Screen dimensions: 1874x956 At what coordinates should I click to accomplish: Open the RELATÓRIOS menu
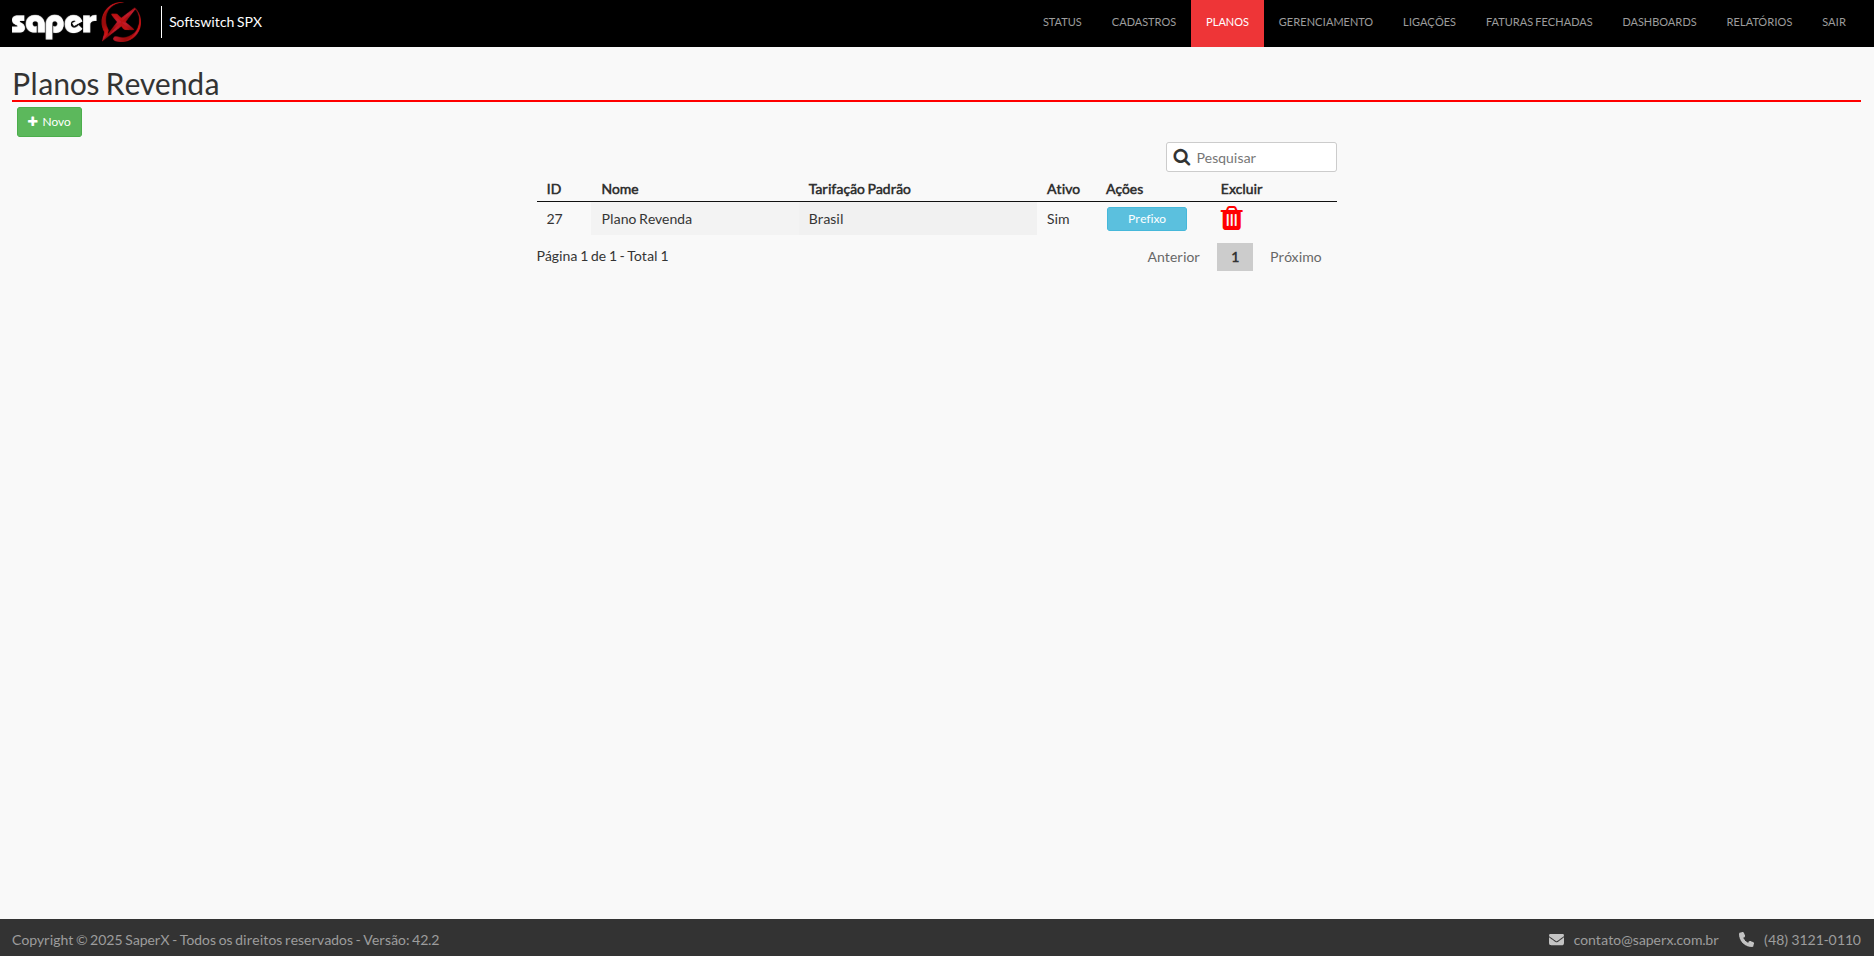1759,22
